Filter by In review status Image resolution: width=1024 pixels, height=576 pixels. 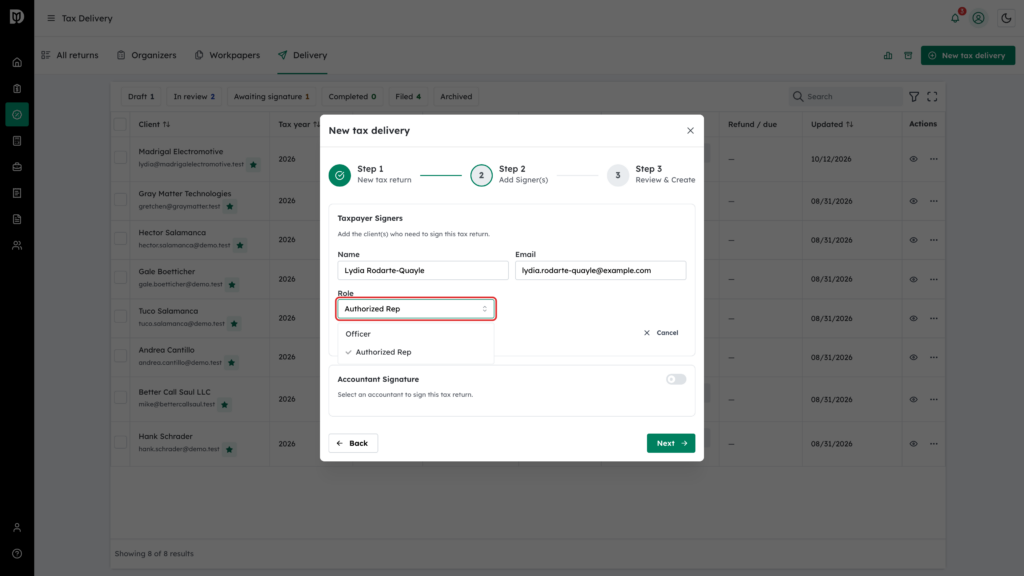coord(194,97)
